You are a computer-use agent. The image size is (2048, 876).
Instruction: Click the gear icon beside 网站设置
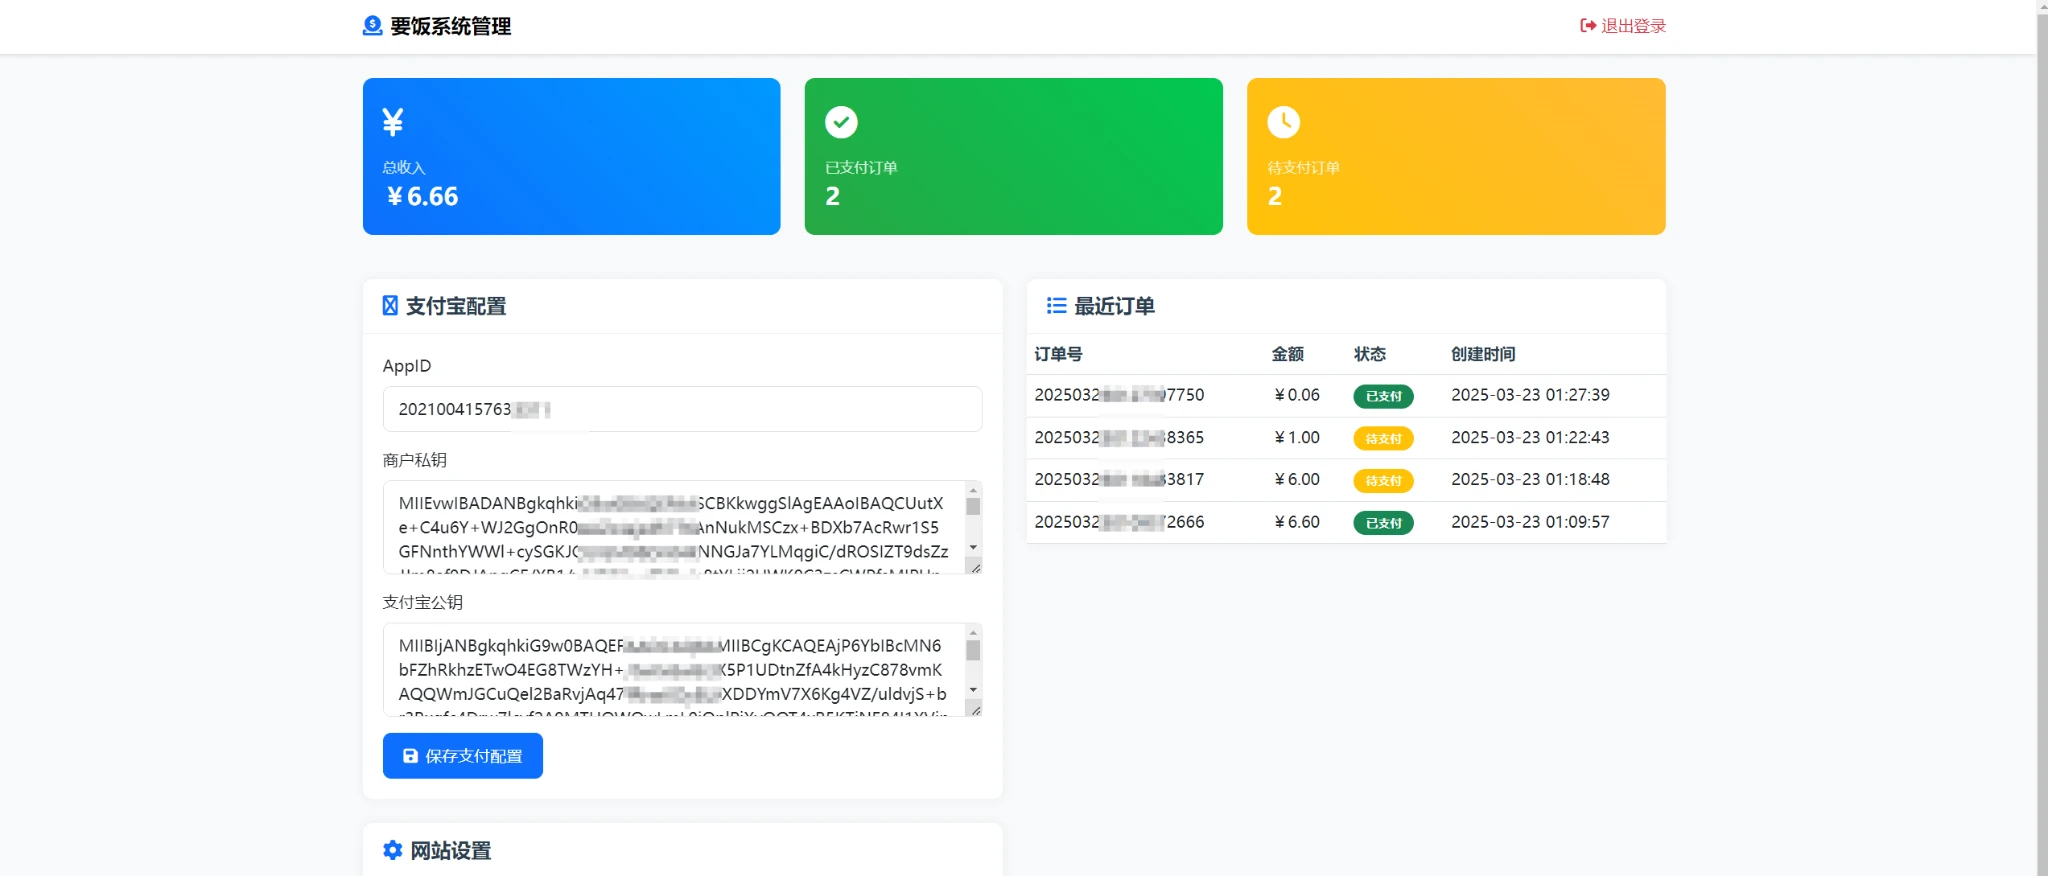(x=393, y=850)
